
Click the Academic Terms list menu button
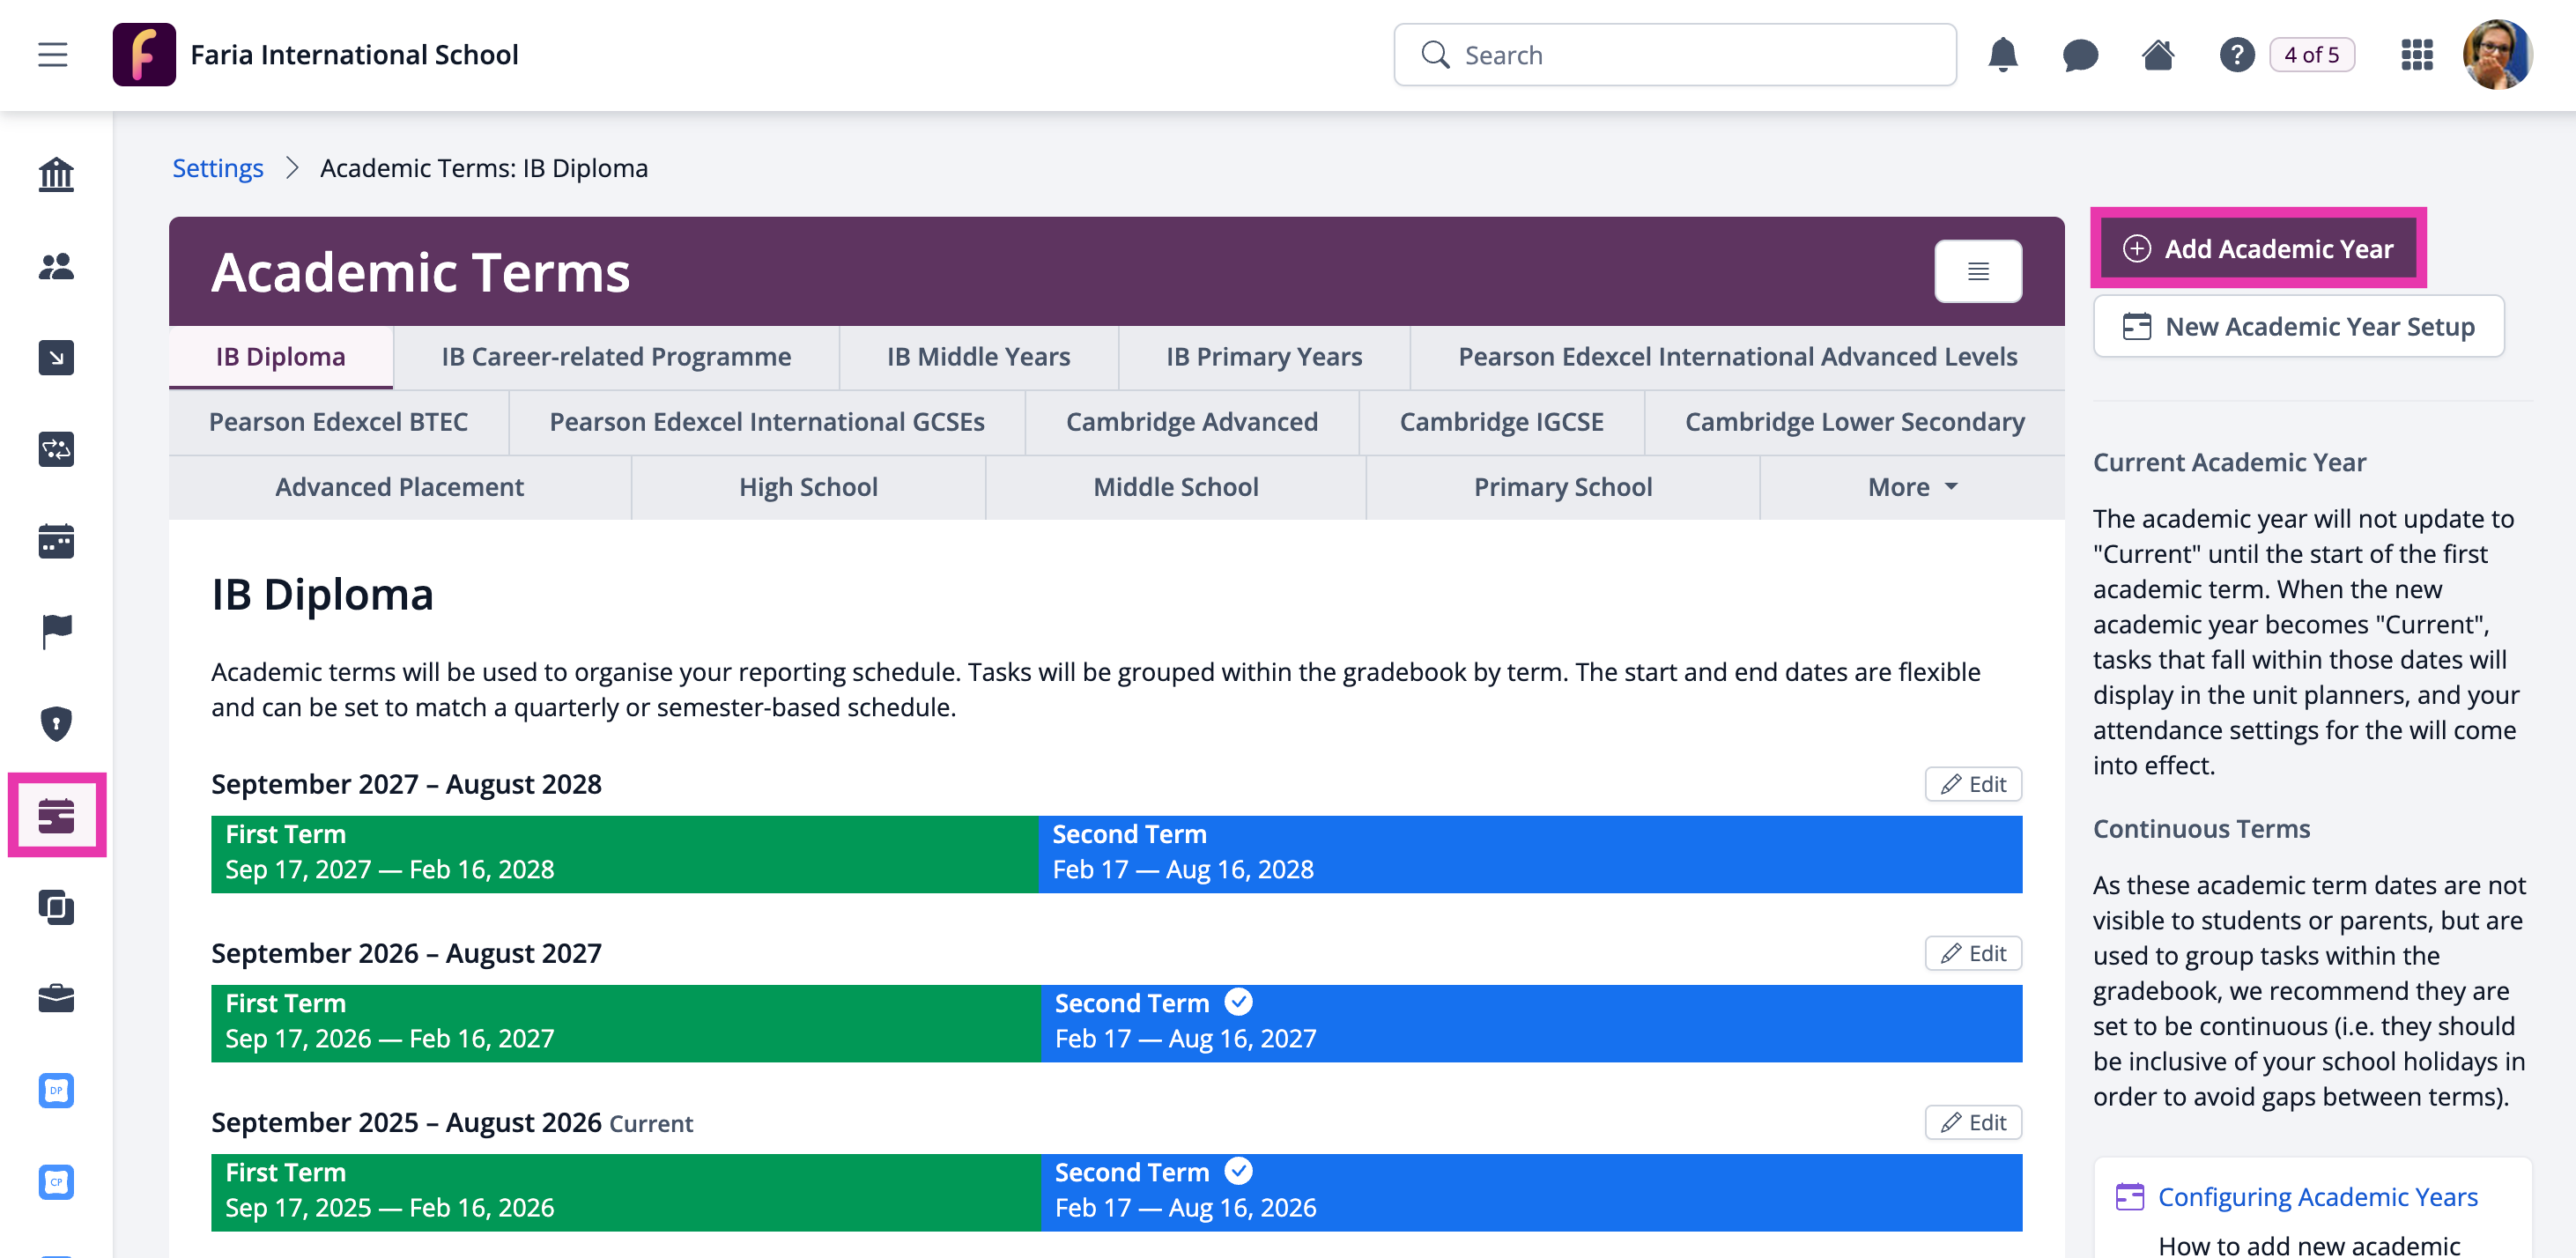(1978, 271)
